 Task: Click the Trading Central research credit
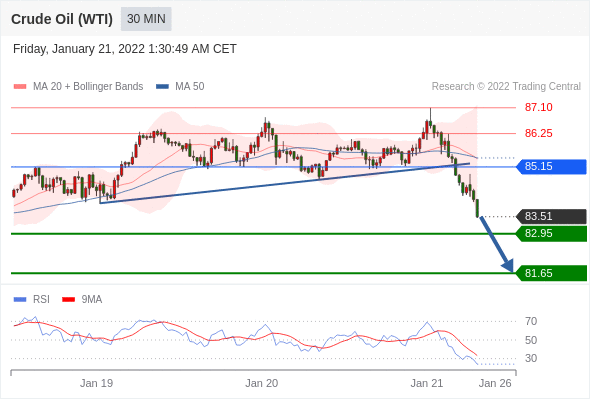click(506, 87)
